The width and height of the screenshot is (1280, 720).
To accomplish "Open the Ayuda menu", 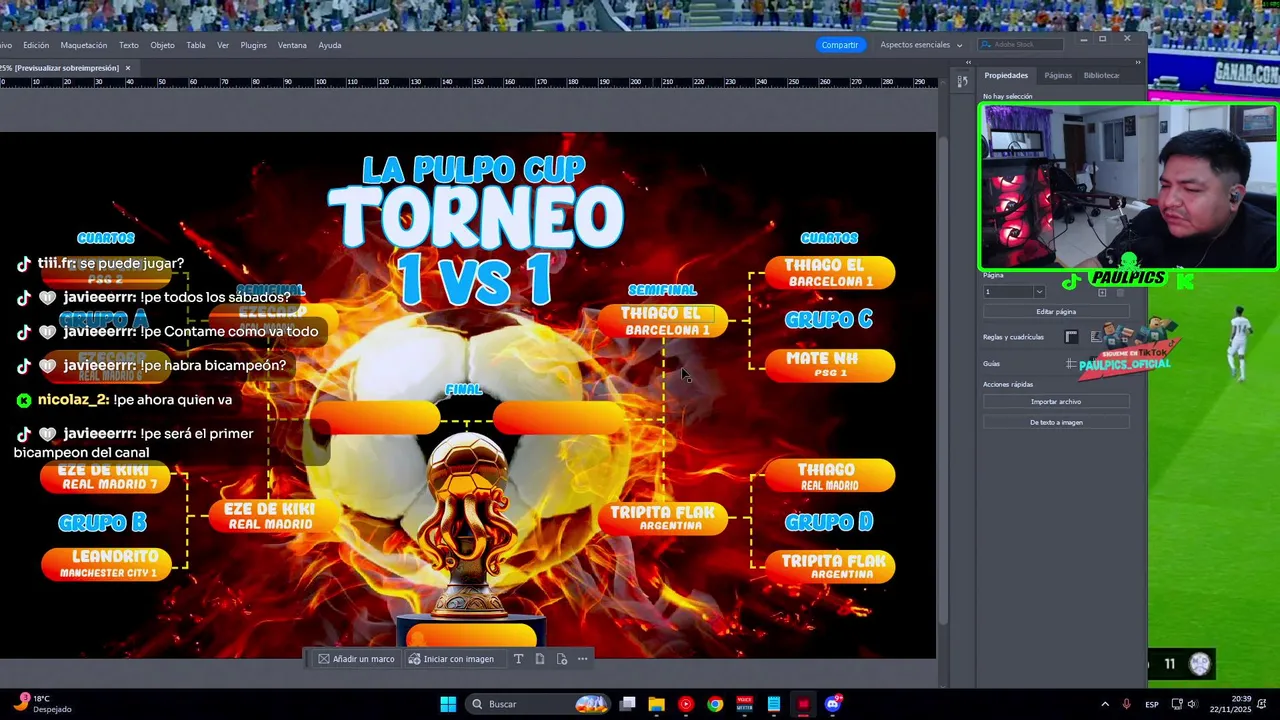I will click(330, 45).
